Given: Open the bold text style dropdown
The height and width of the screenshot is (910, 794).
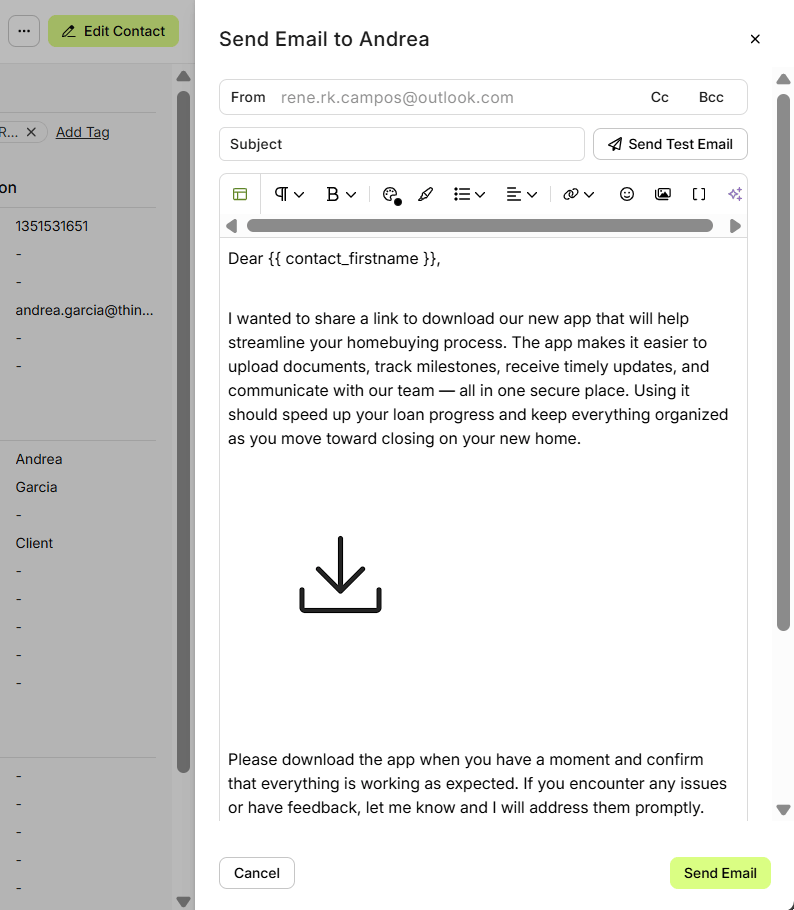Looking at the screenshot, I should 341,194.
